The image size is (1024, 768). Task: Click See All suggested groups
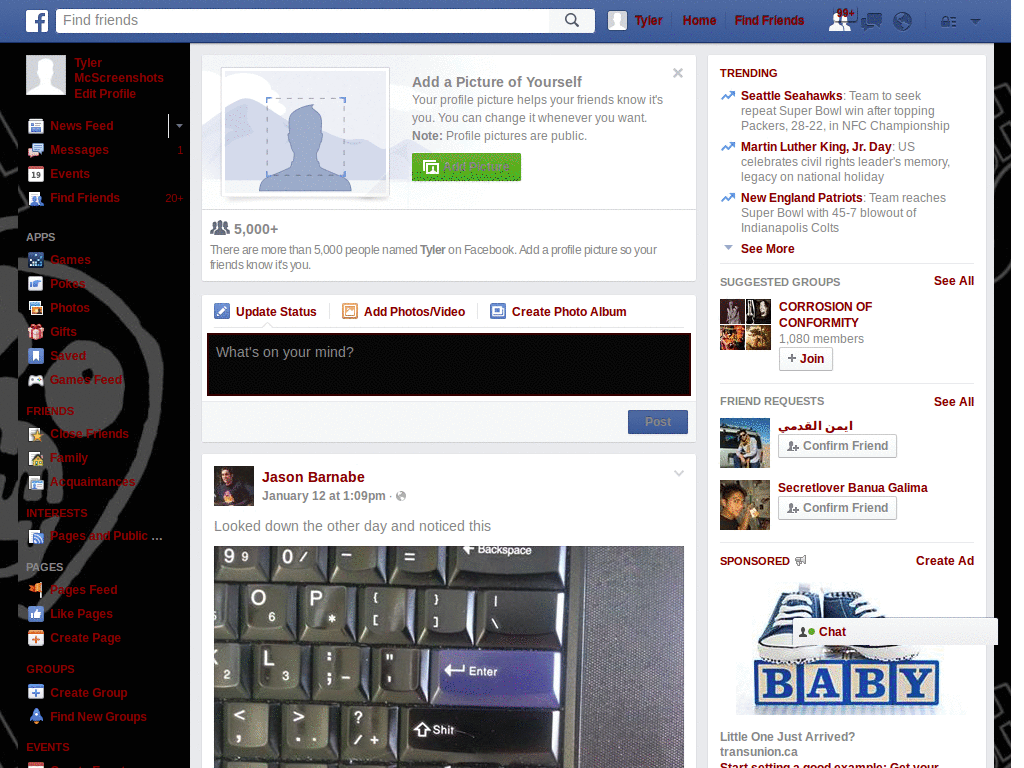click(x=953, y=281)
